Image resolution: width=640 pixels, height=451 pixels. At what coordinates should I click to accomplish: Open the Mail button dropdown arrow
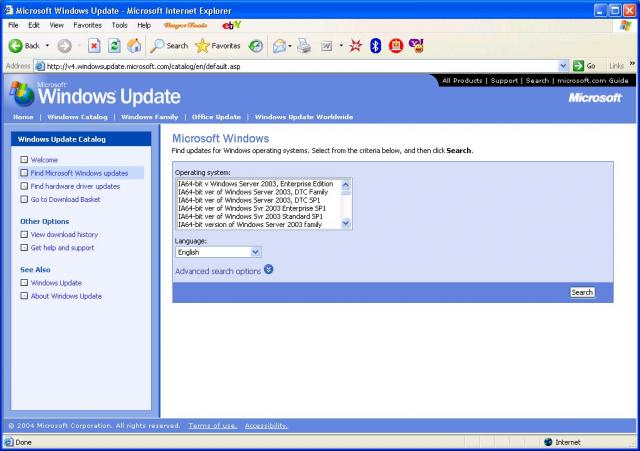click(290, 46)
